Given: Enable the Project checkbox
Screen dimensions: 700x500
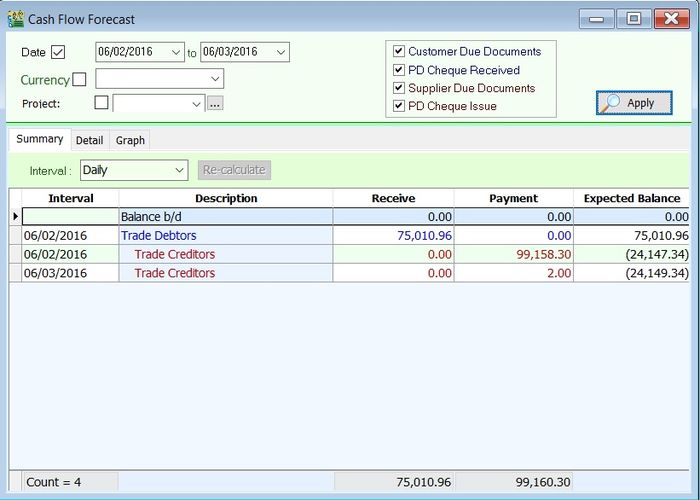Looking at the screenshot, I should (x=101, y=103).
